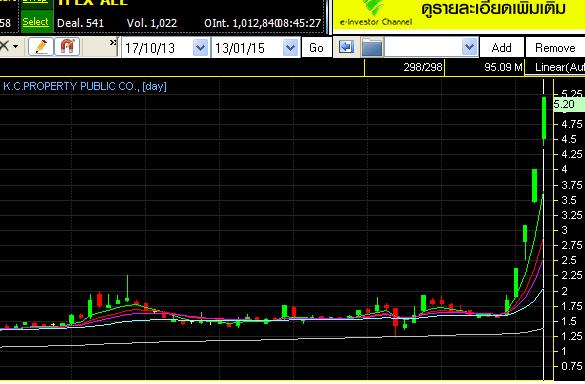Select the pencil drawing tool icon

[x=41, y=47]
